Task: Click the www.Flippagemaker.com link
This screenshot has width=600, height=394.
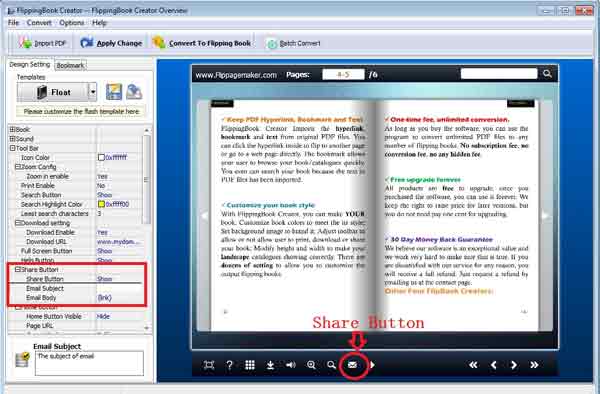Action: 236,75
